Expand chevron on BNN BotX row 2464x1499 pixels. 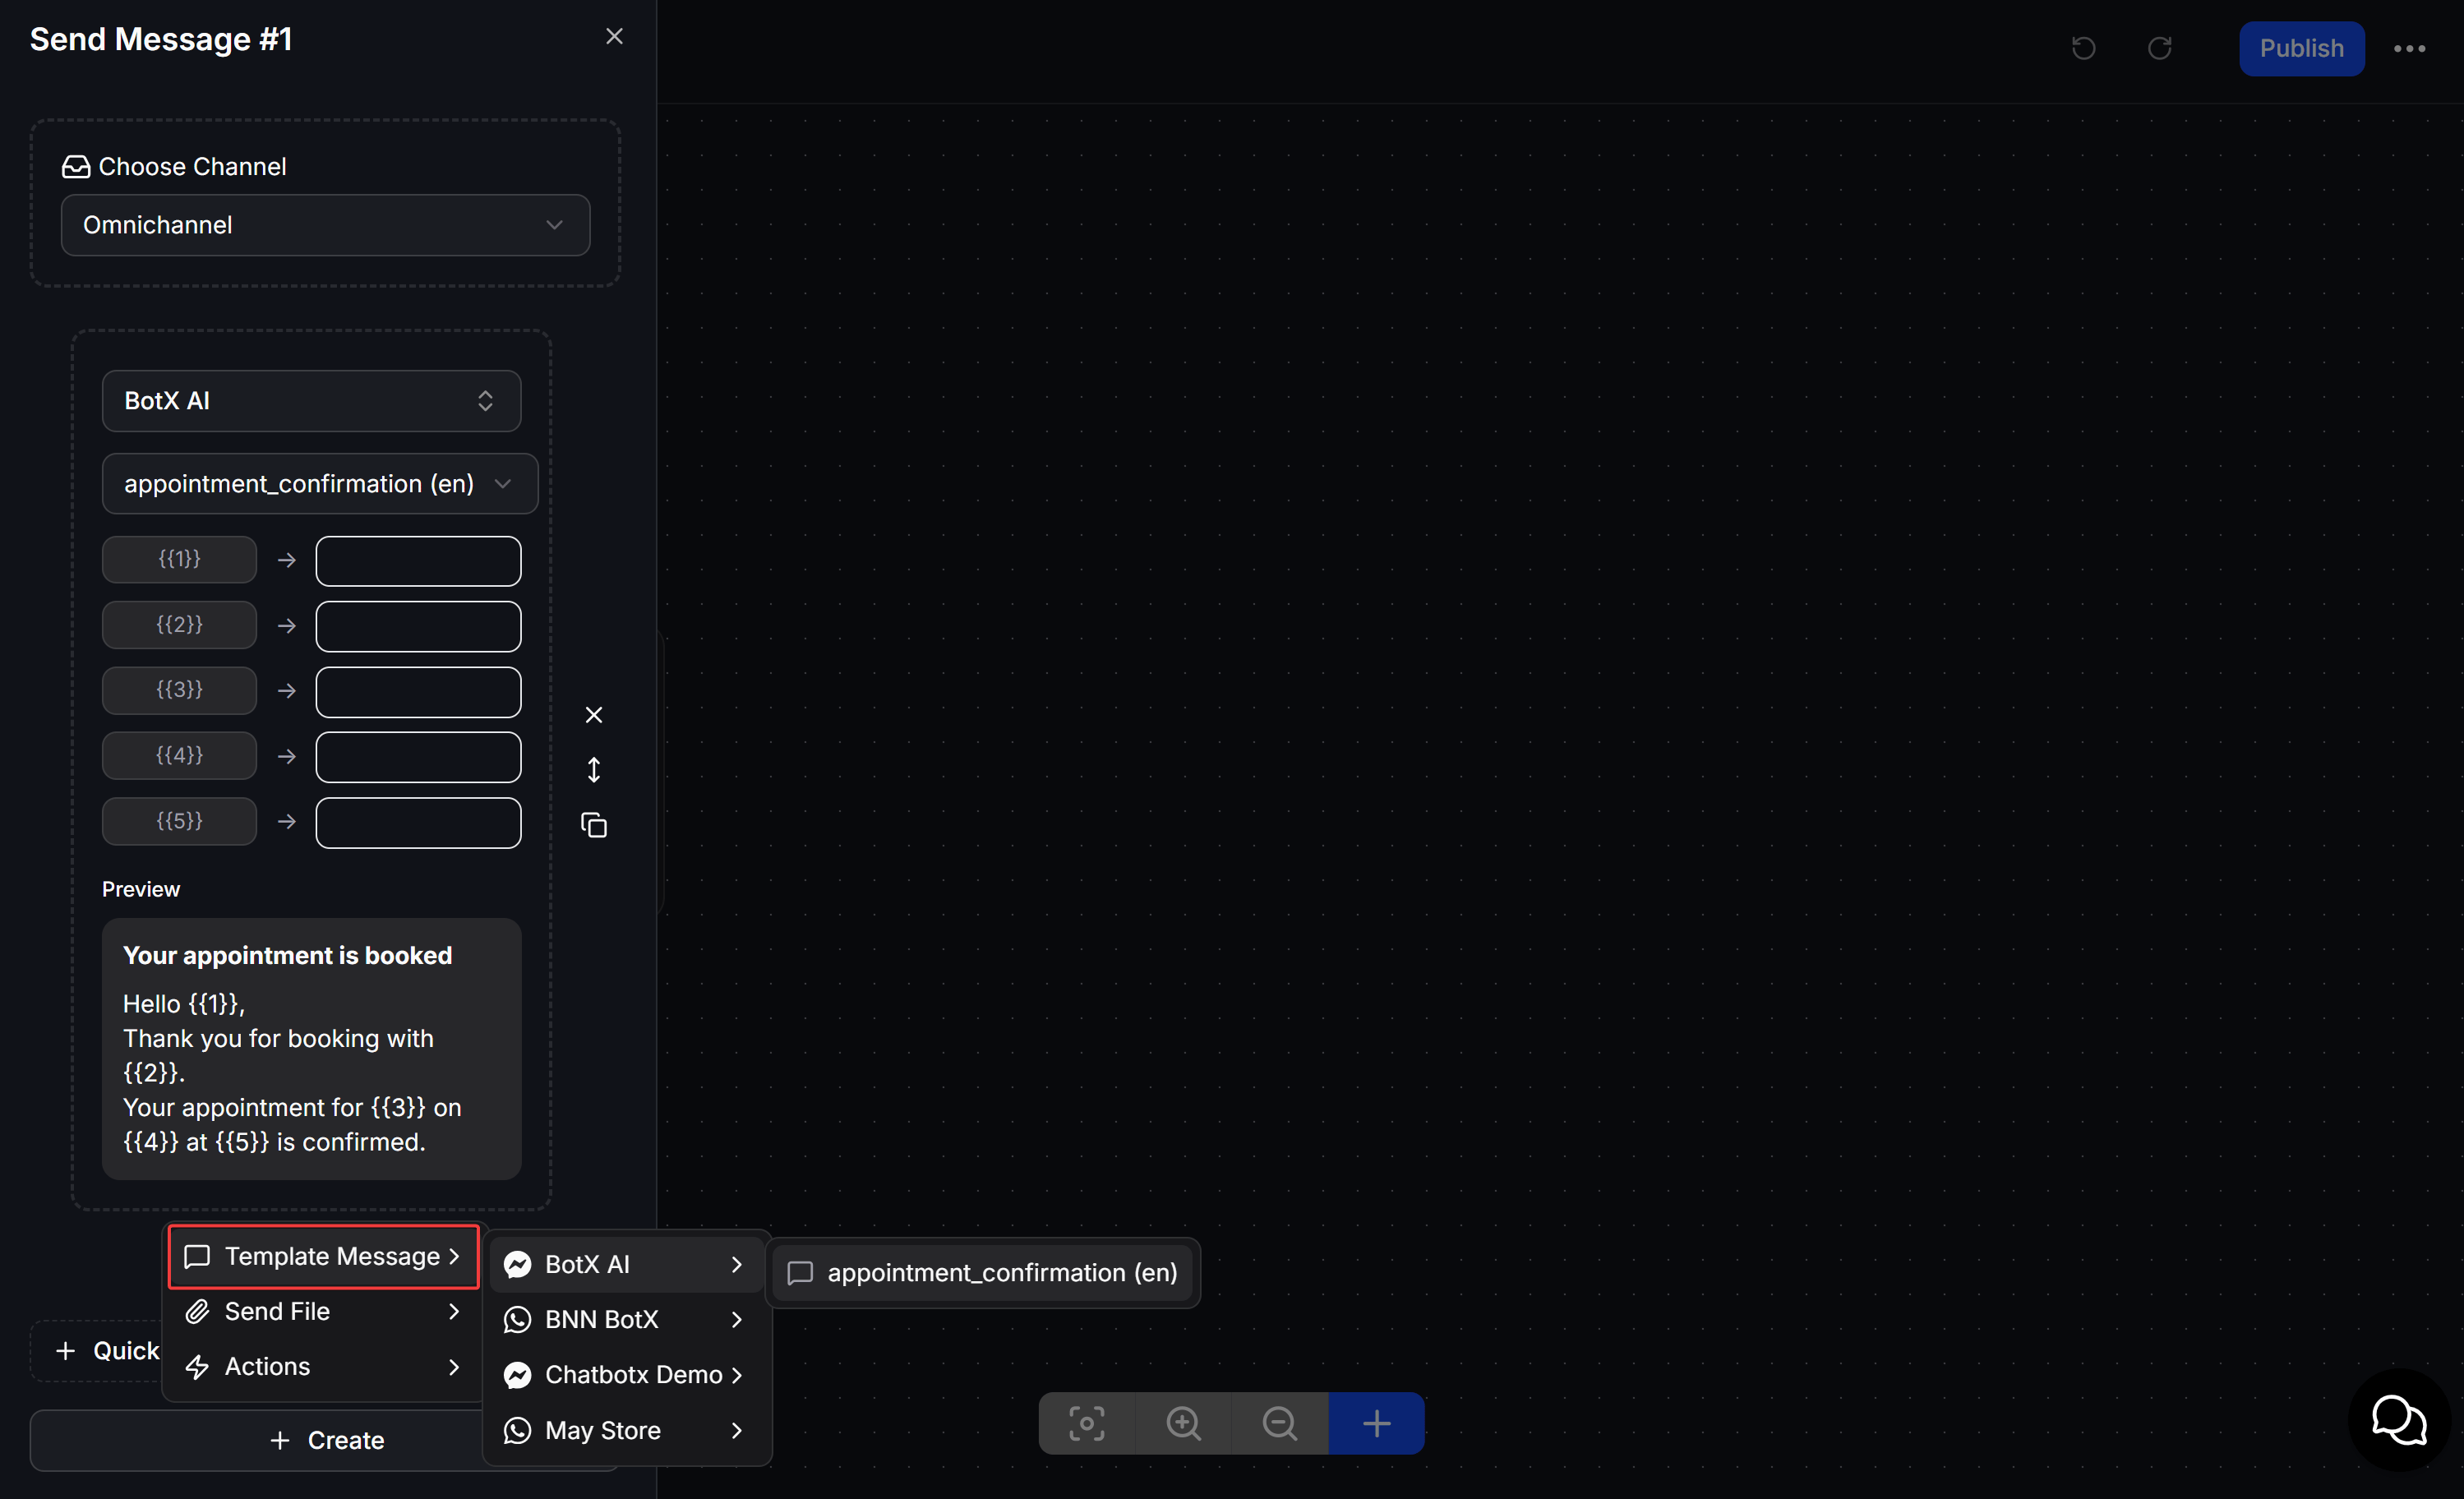(x=737, y=1320)
